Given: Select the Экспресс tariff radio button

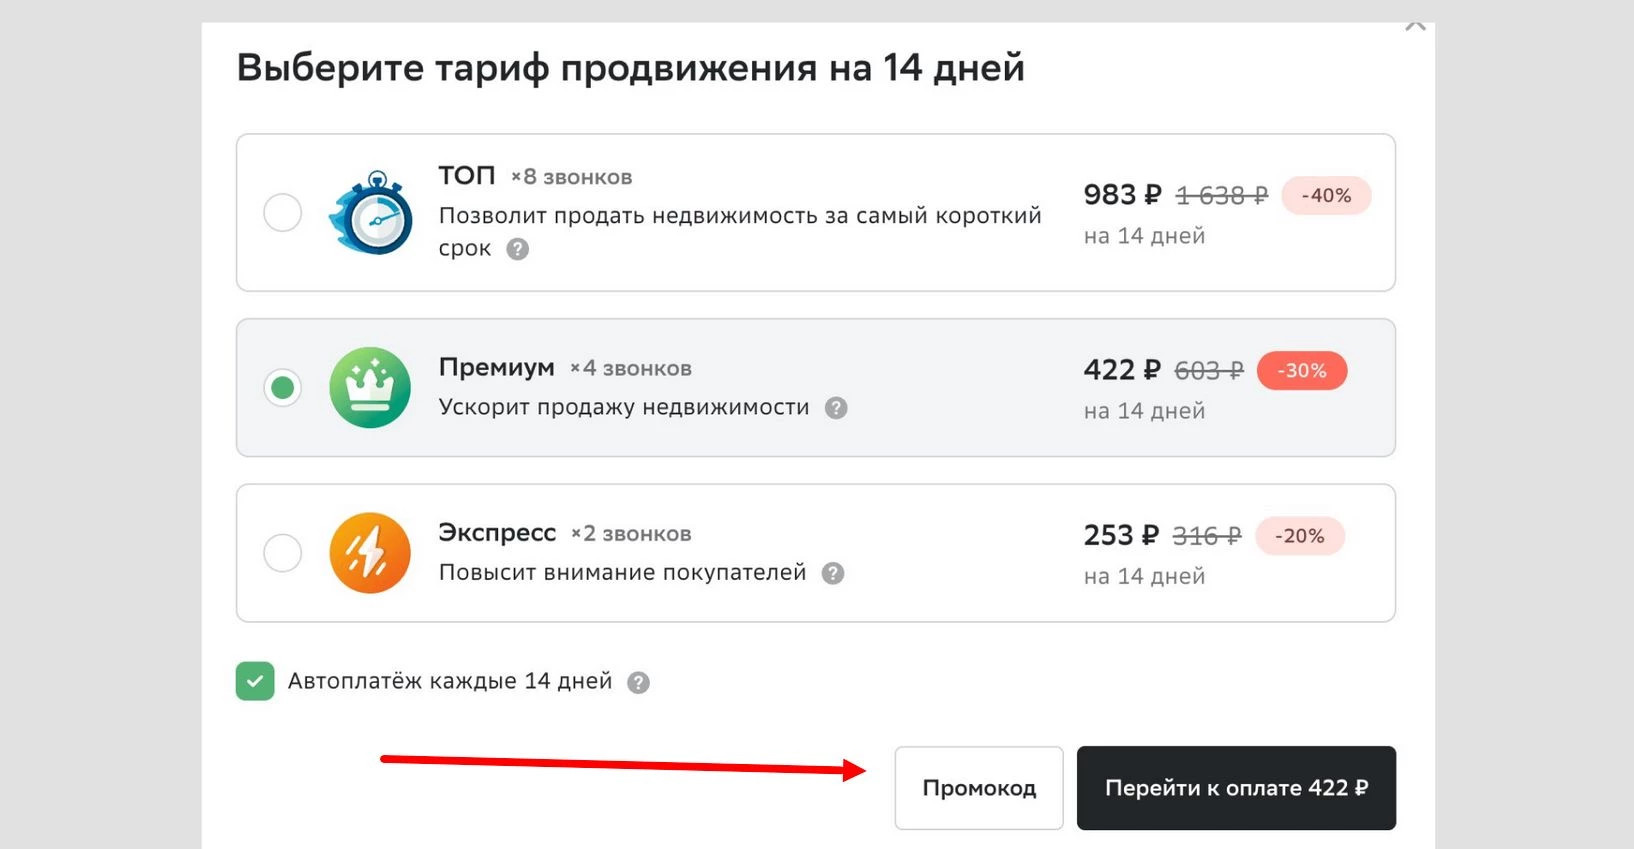Looking at the screenshot, I should tap(283, 553).
